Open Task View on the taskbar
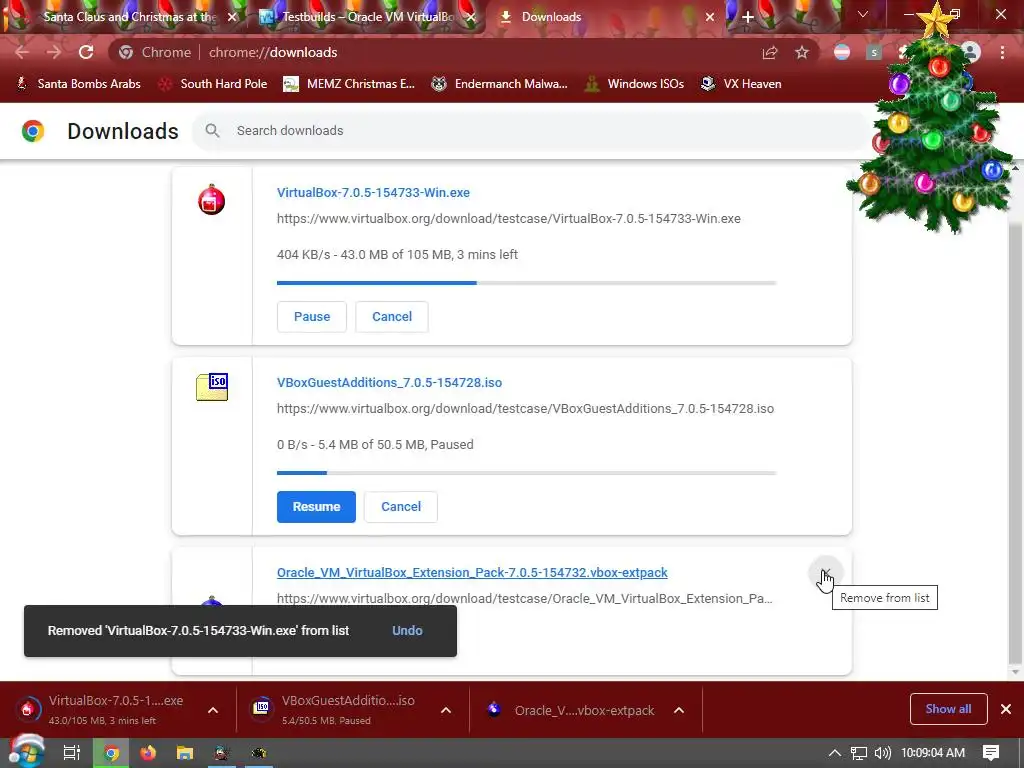 pos(71,753)
